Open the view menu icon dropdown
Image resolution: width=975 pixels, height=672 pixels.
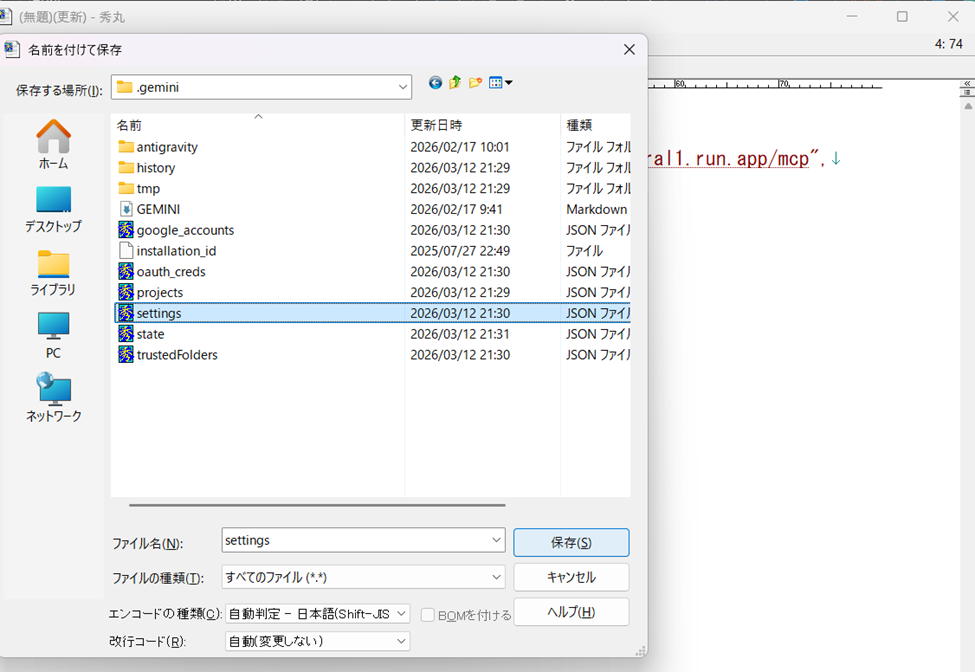pos(501,83)
